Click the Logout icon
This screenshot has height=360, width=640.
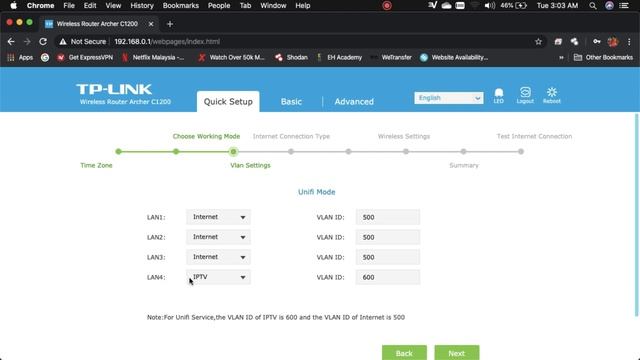click(x=525, y=96)
